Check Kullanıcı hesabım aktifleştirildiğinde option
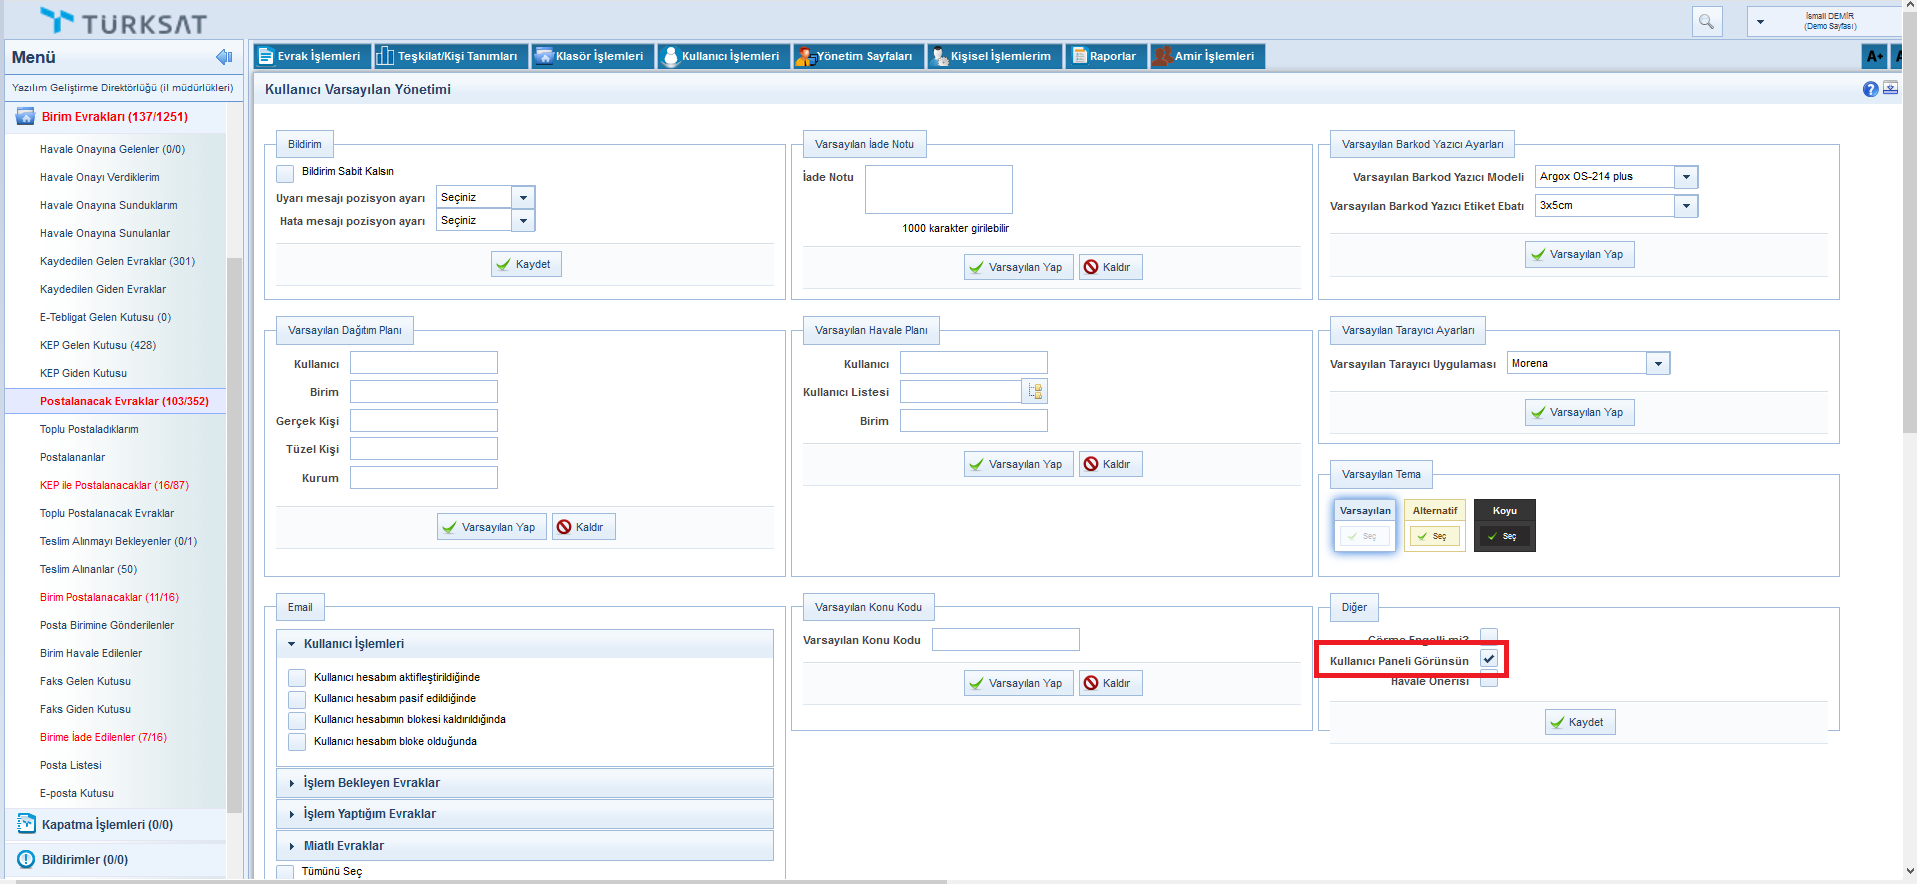The width and height of the screenshot is (1917, 884). click(x=297, y=678)
